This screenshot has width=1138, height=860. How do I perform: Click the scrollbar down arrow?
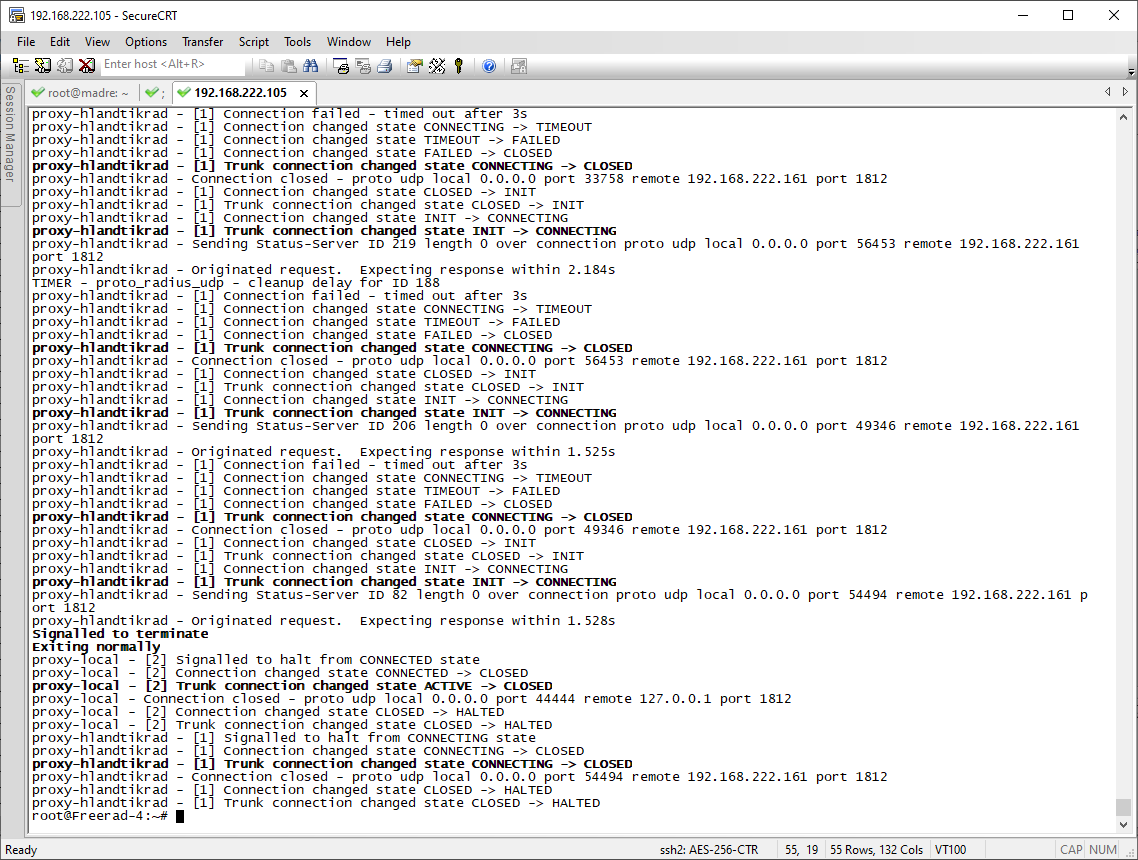1123,824
